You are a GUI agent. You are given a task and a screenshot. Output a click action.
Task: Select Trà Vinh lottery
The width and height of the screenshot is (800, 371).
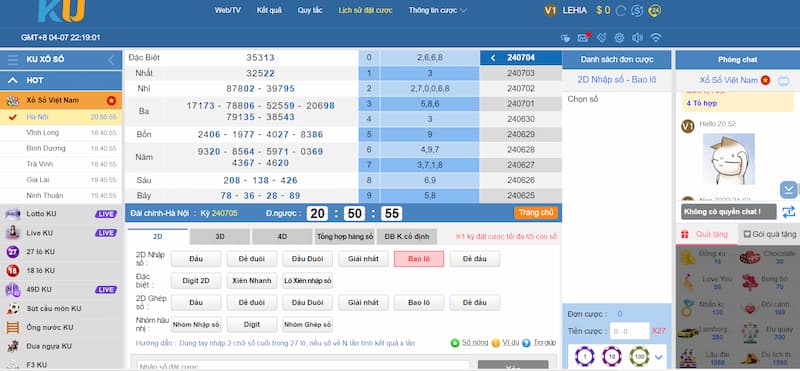[61, 164]
